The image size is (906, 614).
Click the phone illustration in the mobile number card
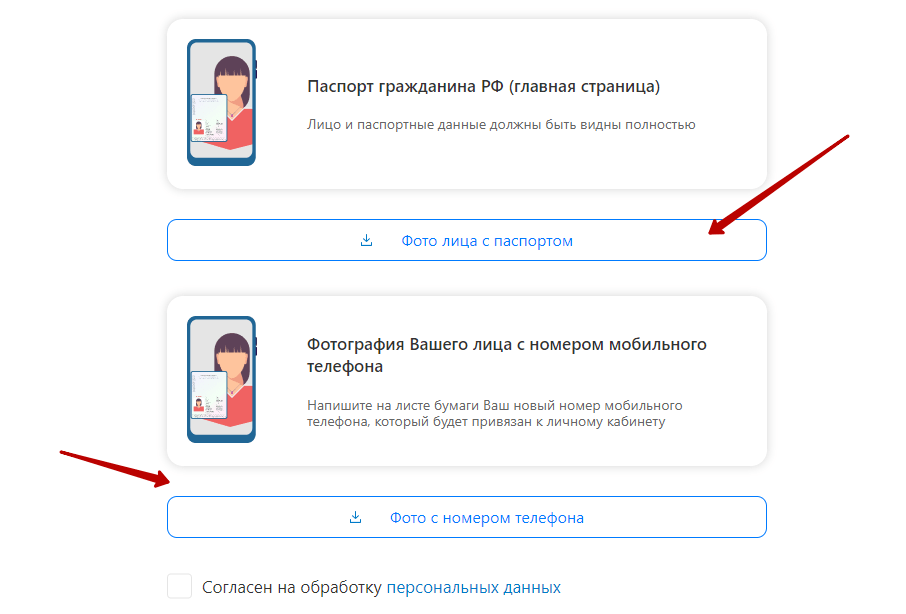point(222,379)
